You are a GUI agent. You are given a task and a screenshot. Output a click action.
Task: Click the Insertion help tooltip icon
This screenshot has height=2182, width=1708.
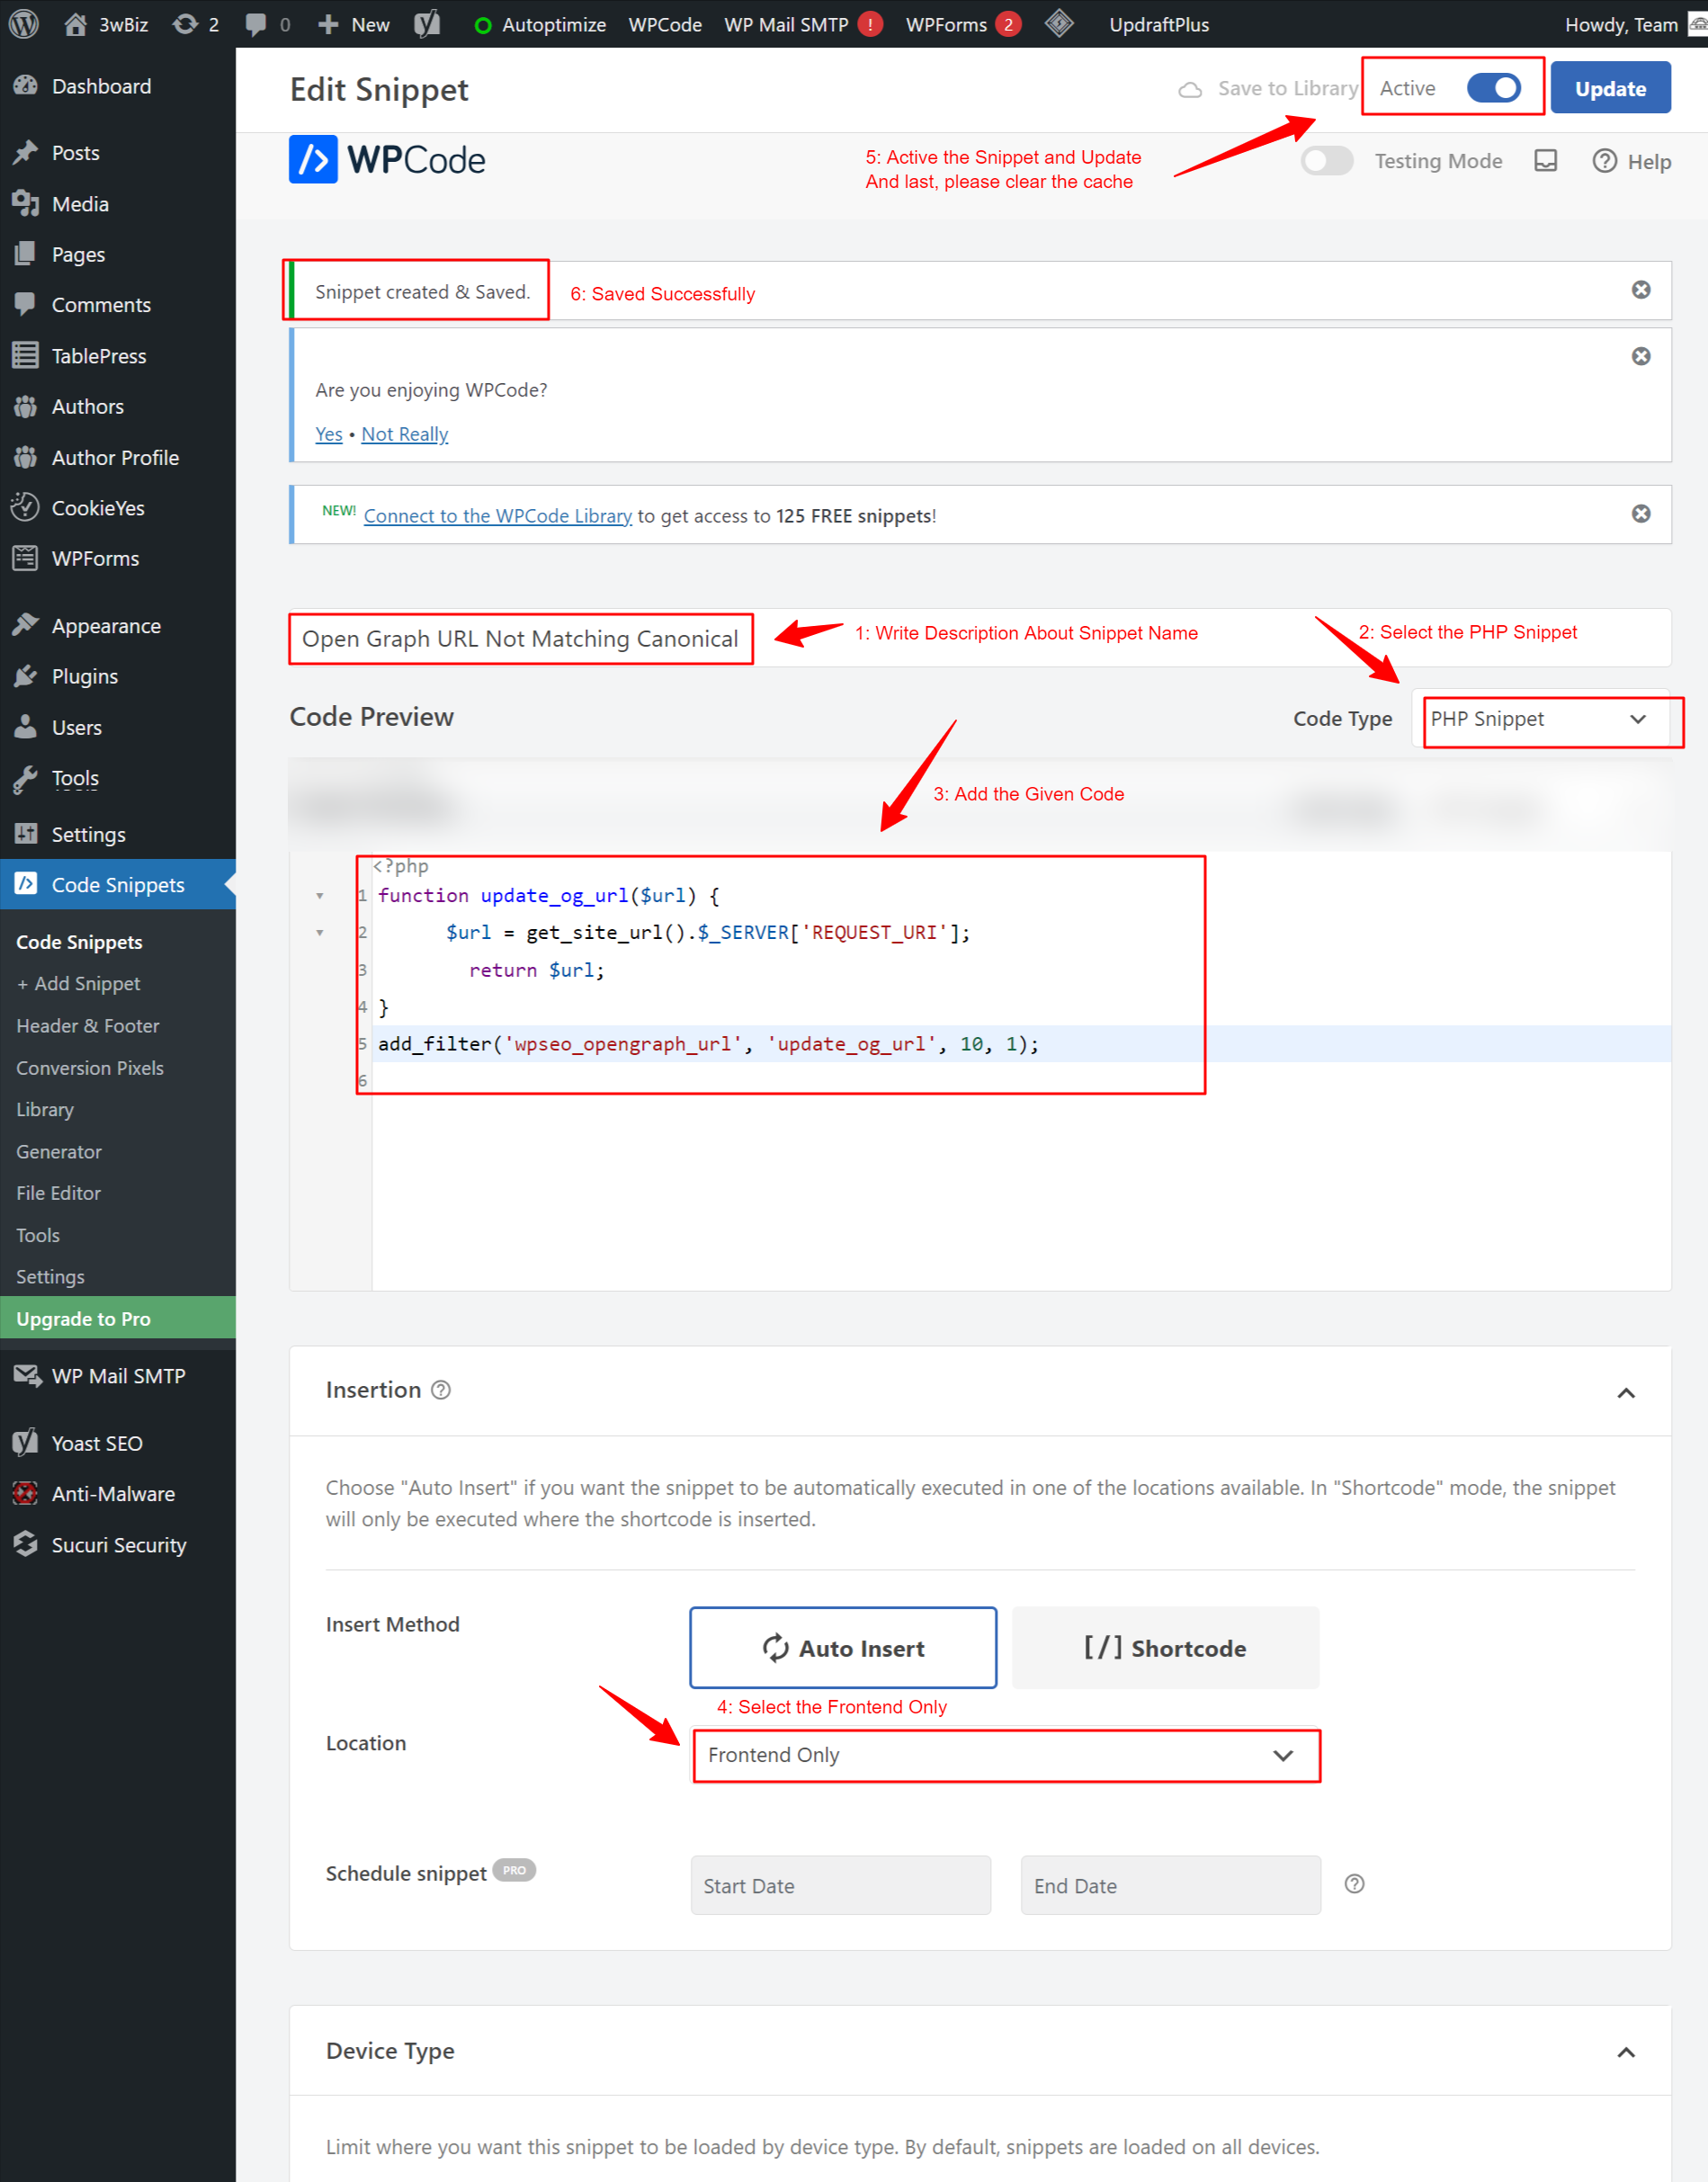[441, 1390]
